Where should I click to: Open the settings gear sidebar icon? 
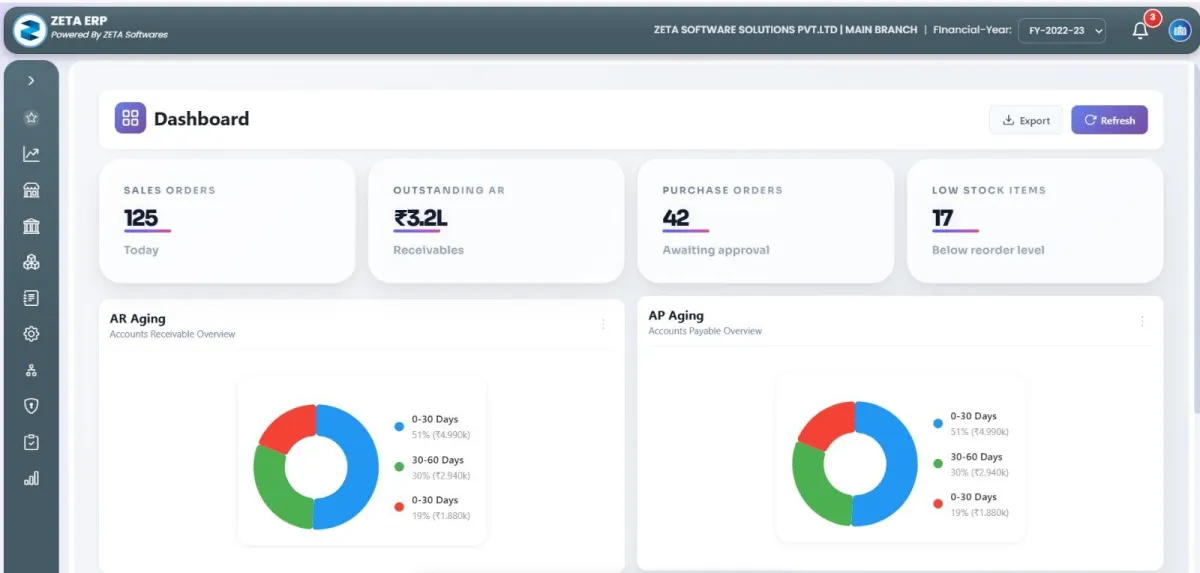point(31,334)
